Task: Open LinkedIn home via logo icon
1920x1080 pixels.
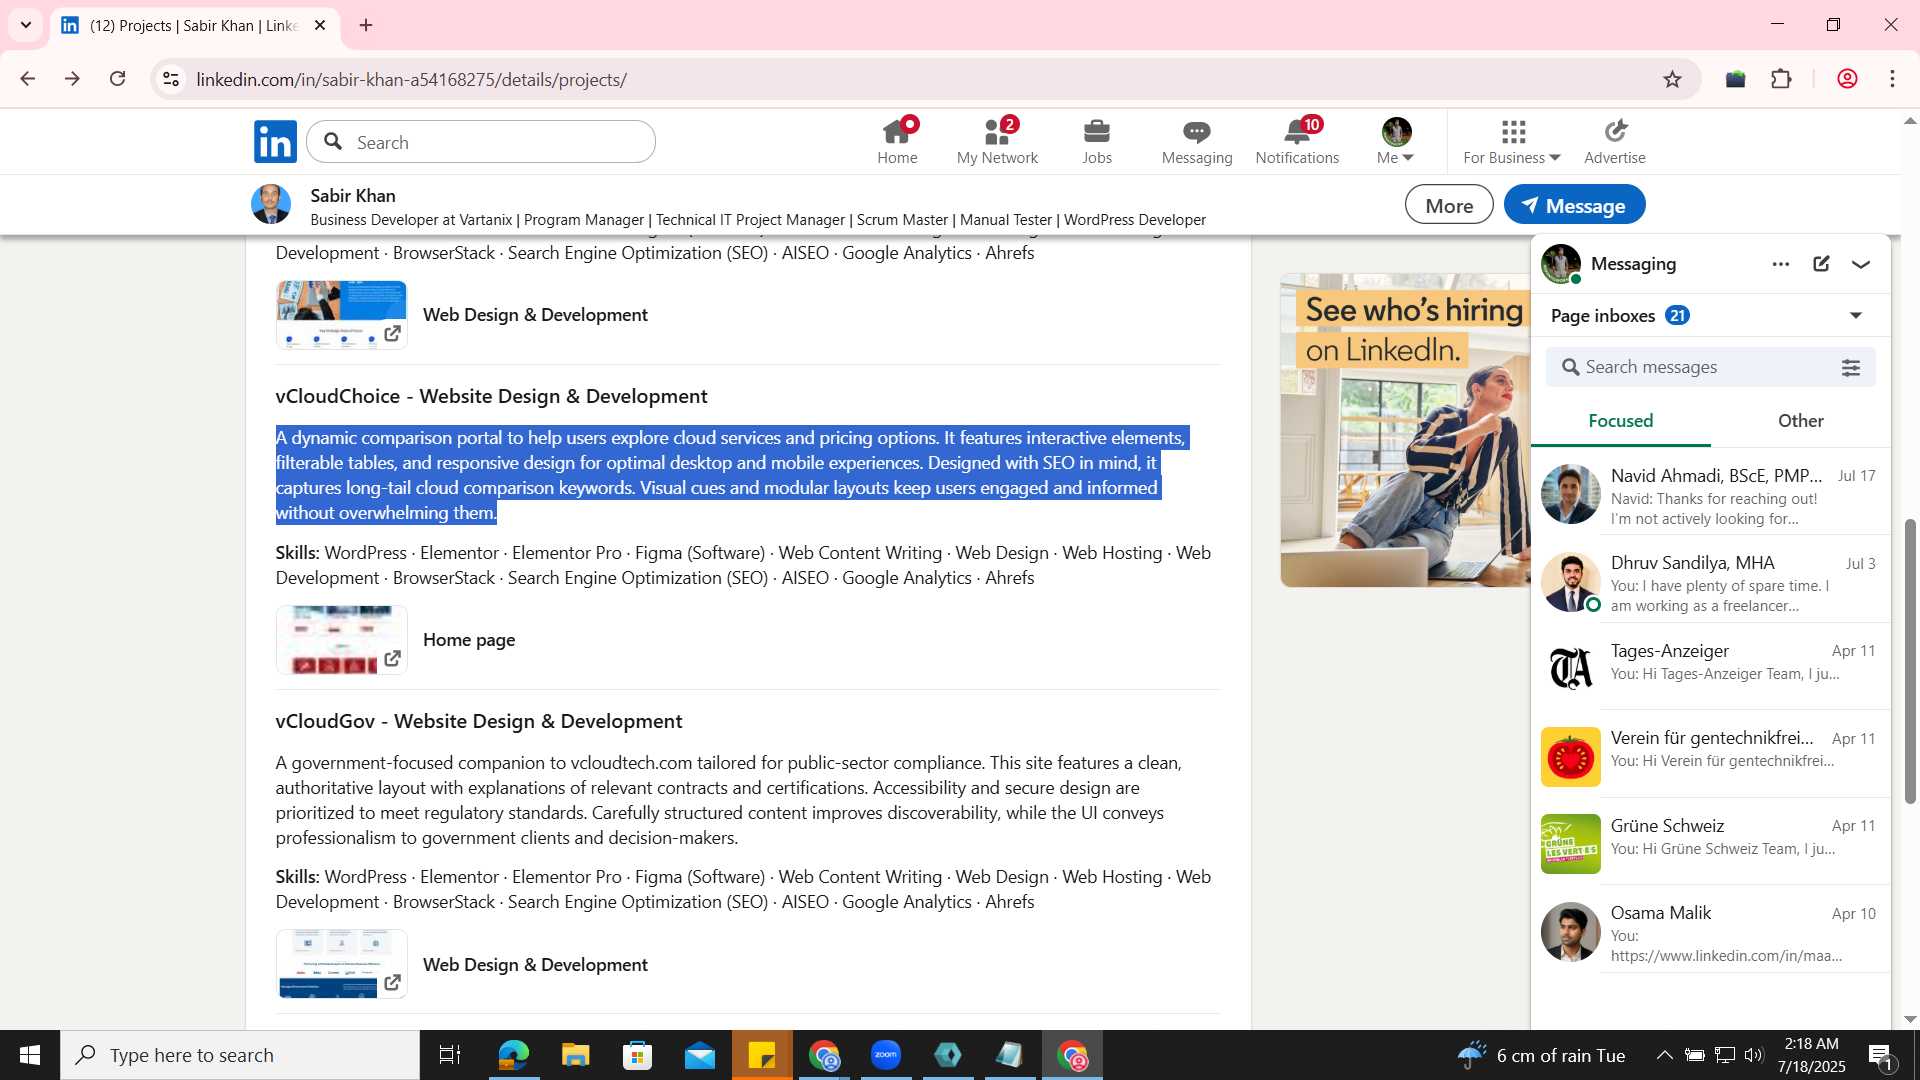Action: coord(275,142)
